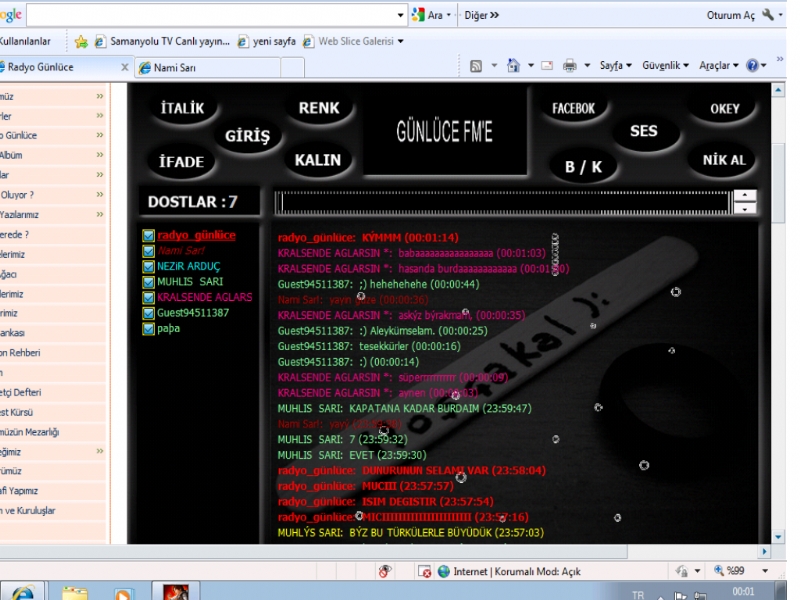The width and height of the screenshot is (800, 600).
Task: Open media player taskbar icon
Action: 123,593
